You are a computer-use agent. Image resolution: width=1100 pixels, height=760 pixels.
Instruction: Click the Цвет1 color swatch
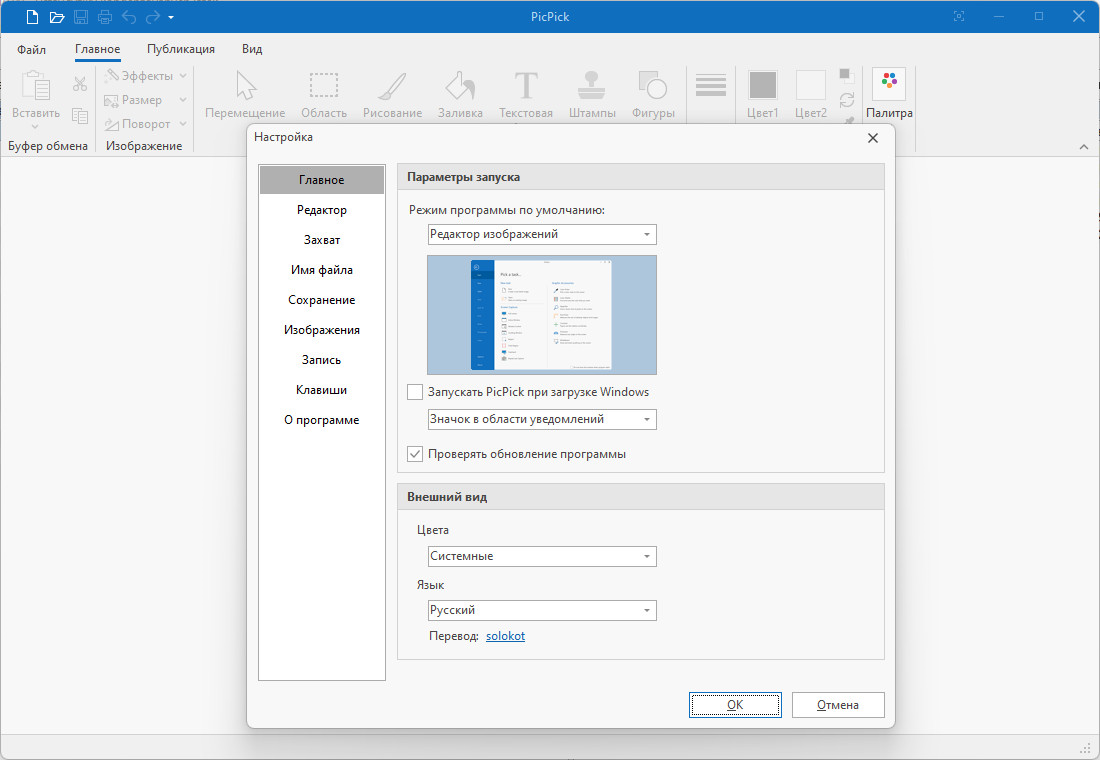(x=763, y=85)
